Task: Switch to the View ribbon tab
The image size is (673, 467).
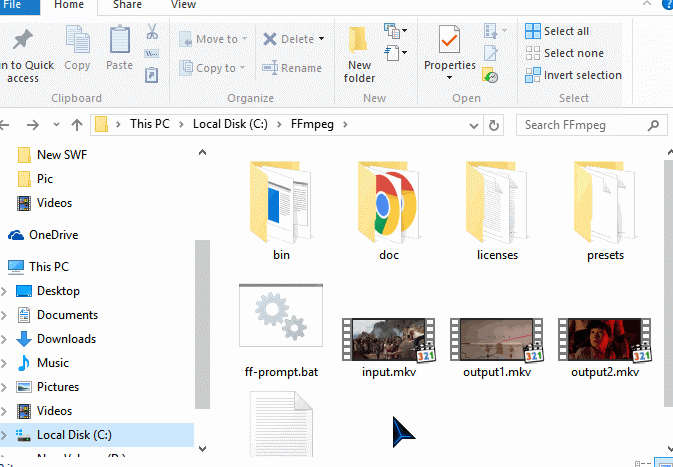Action: tap(183, 5)
